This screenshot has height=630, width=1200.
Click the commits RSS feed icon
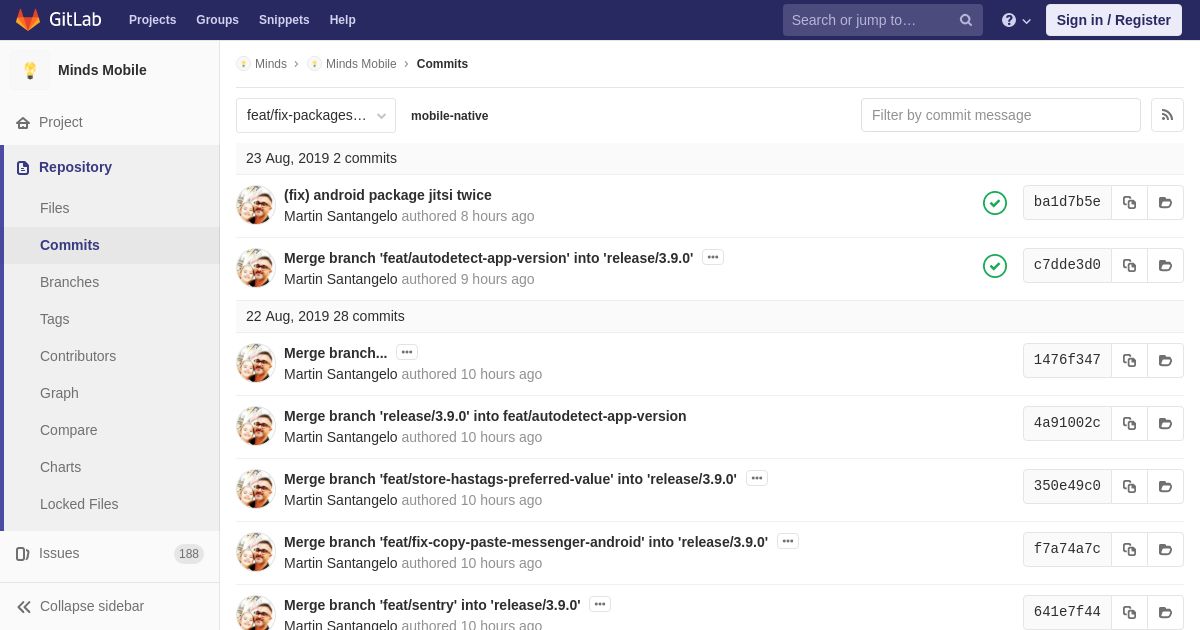(x=1167, y=115)
